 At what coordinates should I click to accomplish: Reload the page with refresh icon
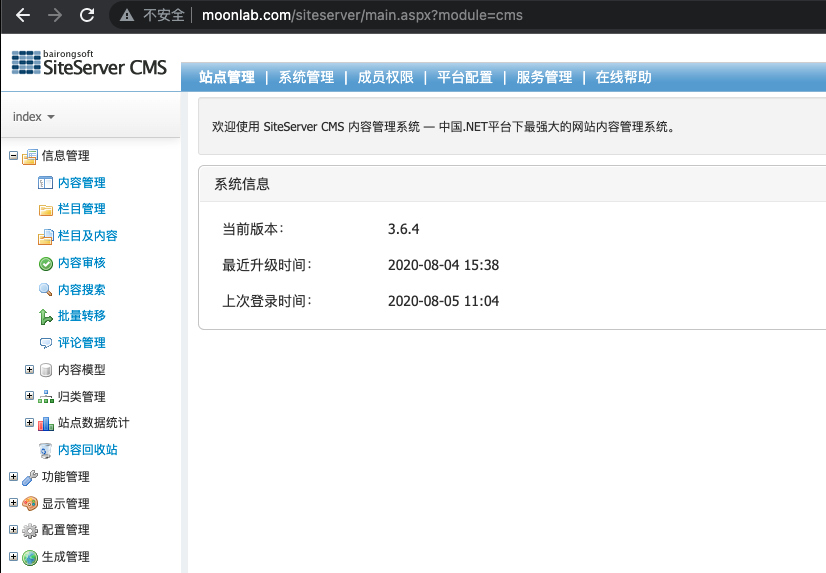tap(87, 15)
